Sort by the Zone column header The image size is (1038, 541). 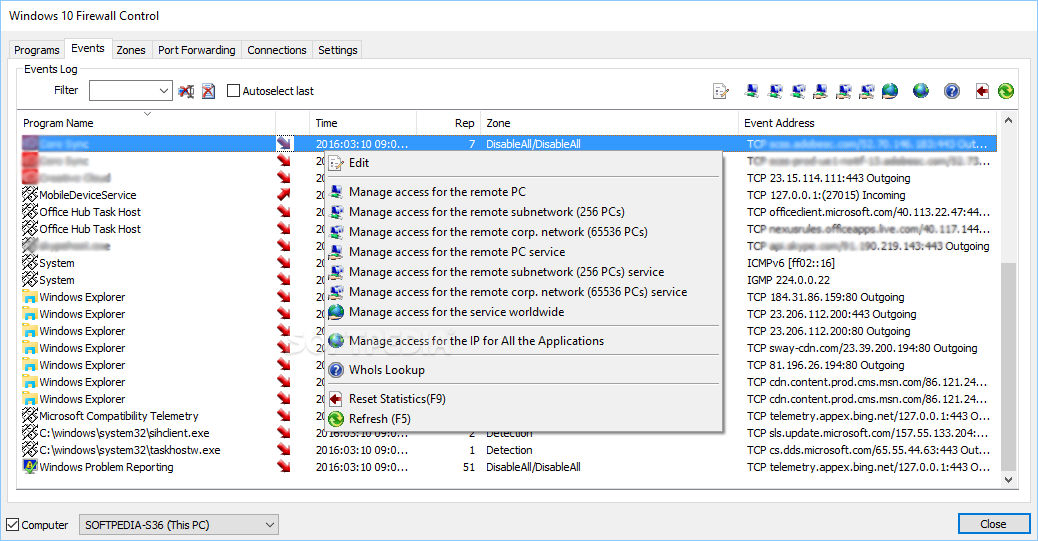pyautogui.click(x=609, y=123)
